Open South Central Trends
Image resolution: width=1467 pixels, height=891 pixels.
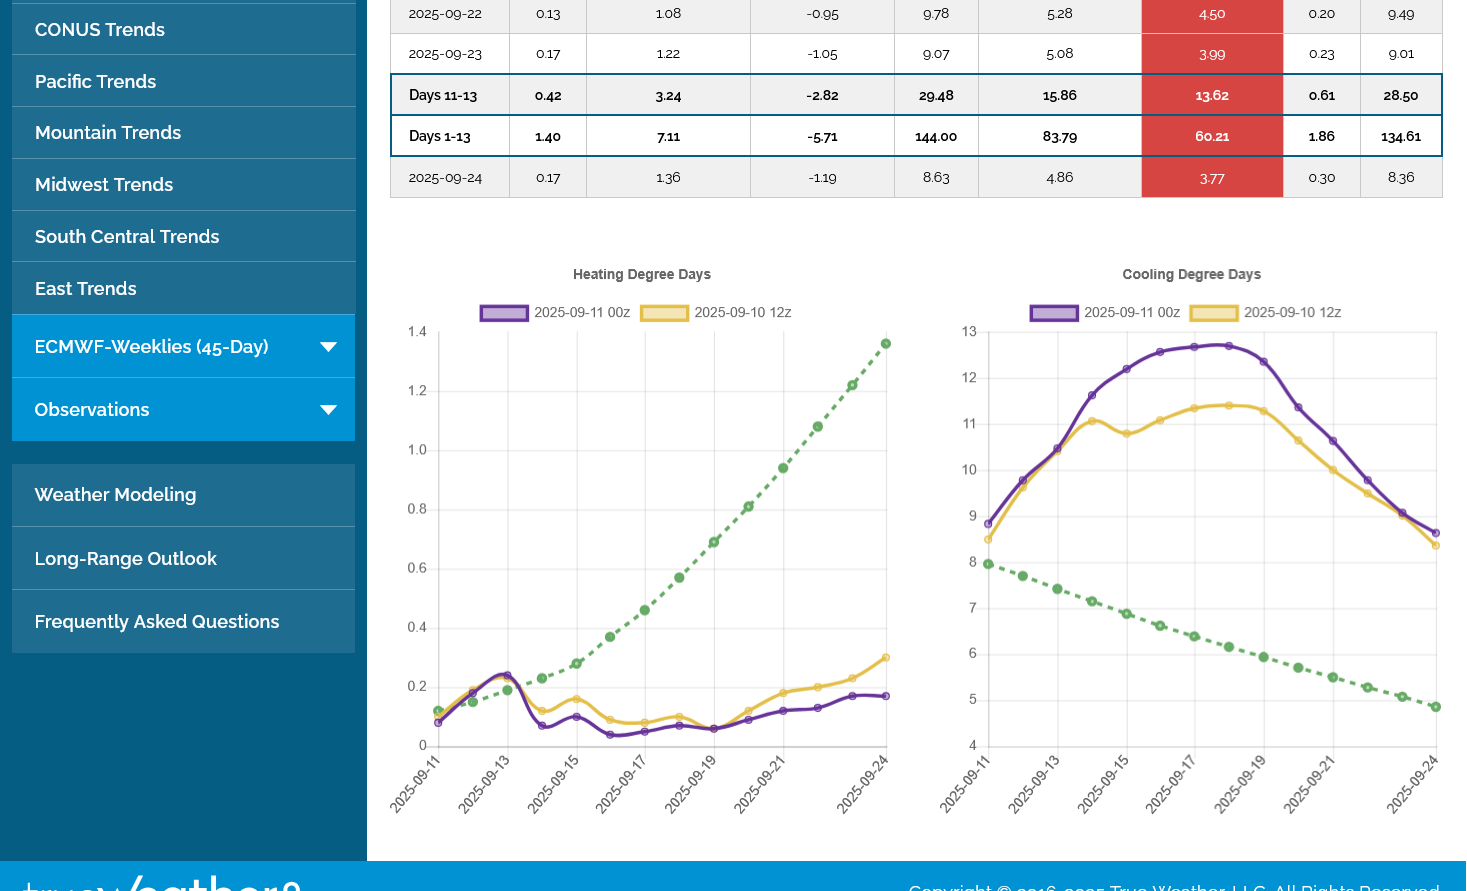pos(127,237)
